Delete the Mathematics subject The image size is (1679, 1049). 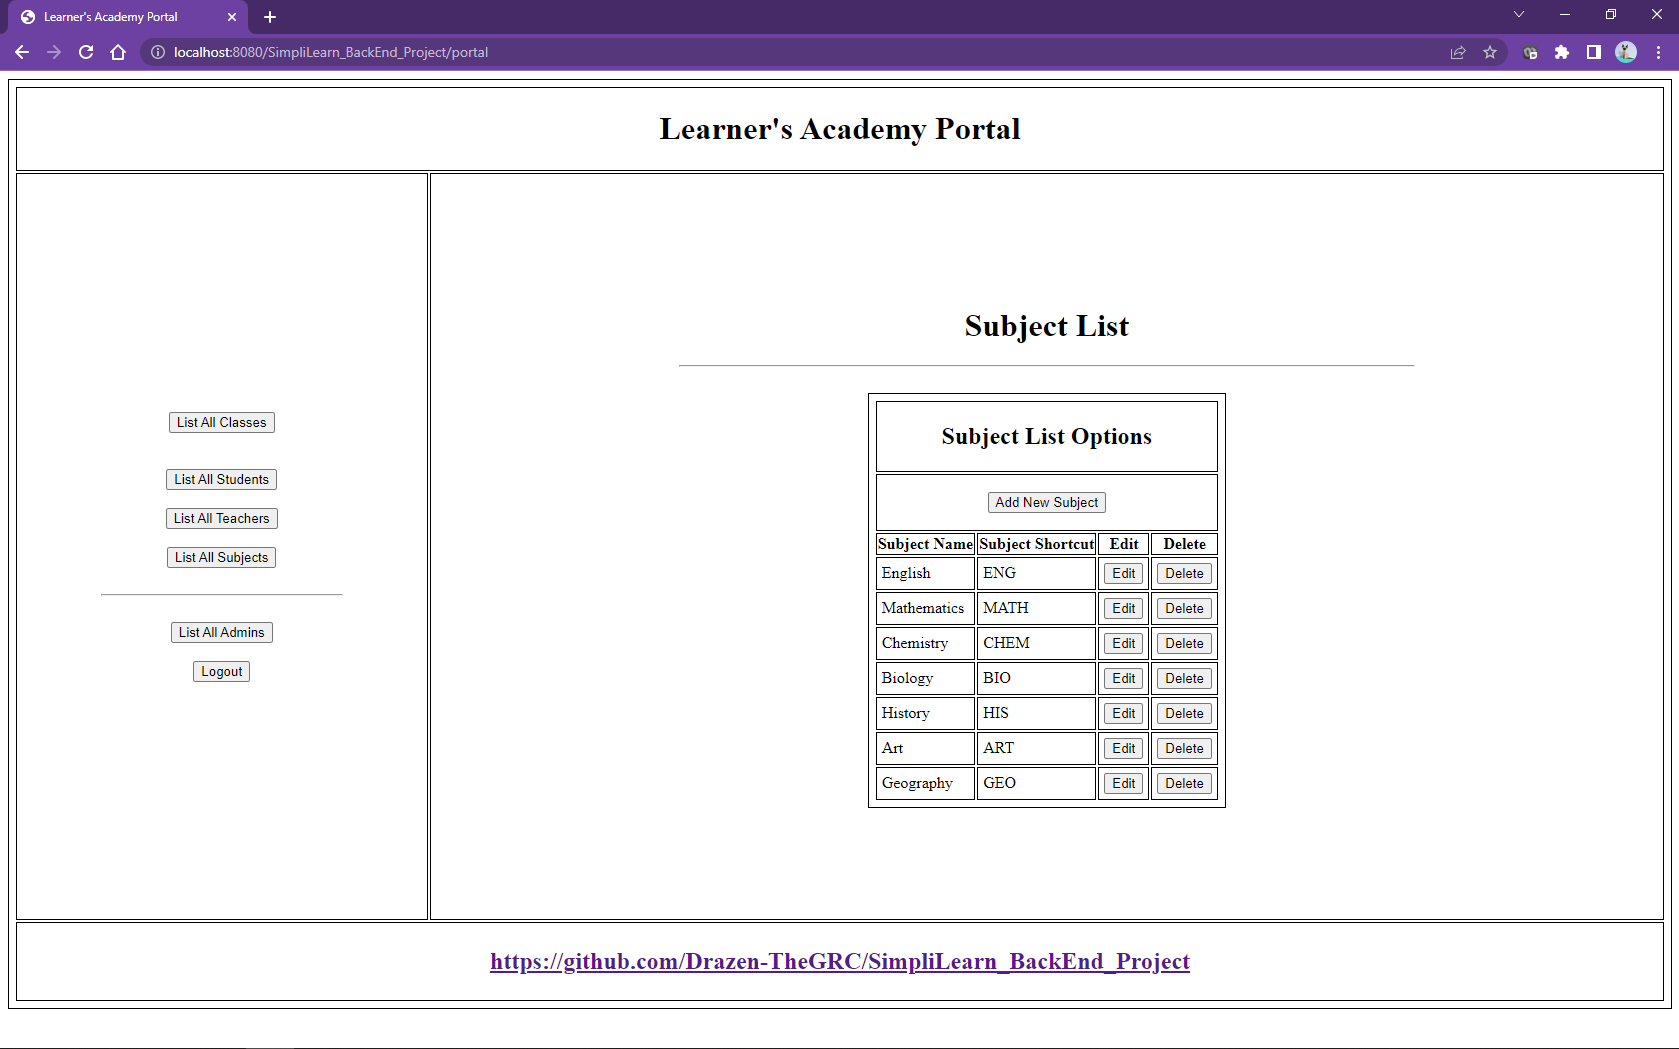tap(1185, 609)
